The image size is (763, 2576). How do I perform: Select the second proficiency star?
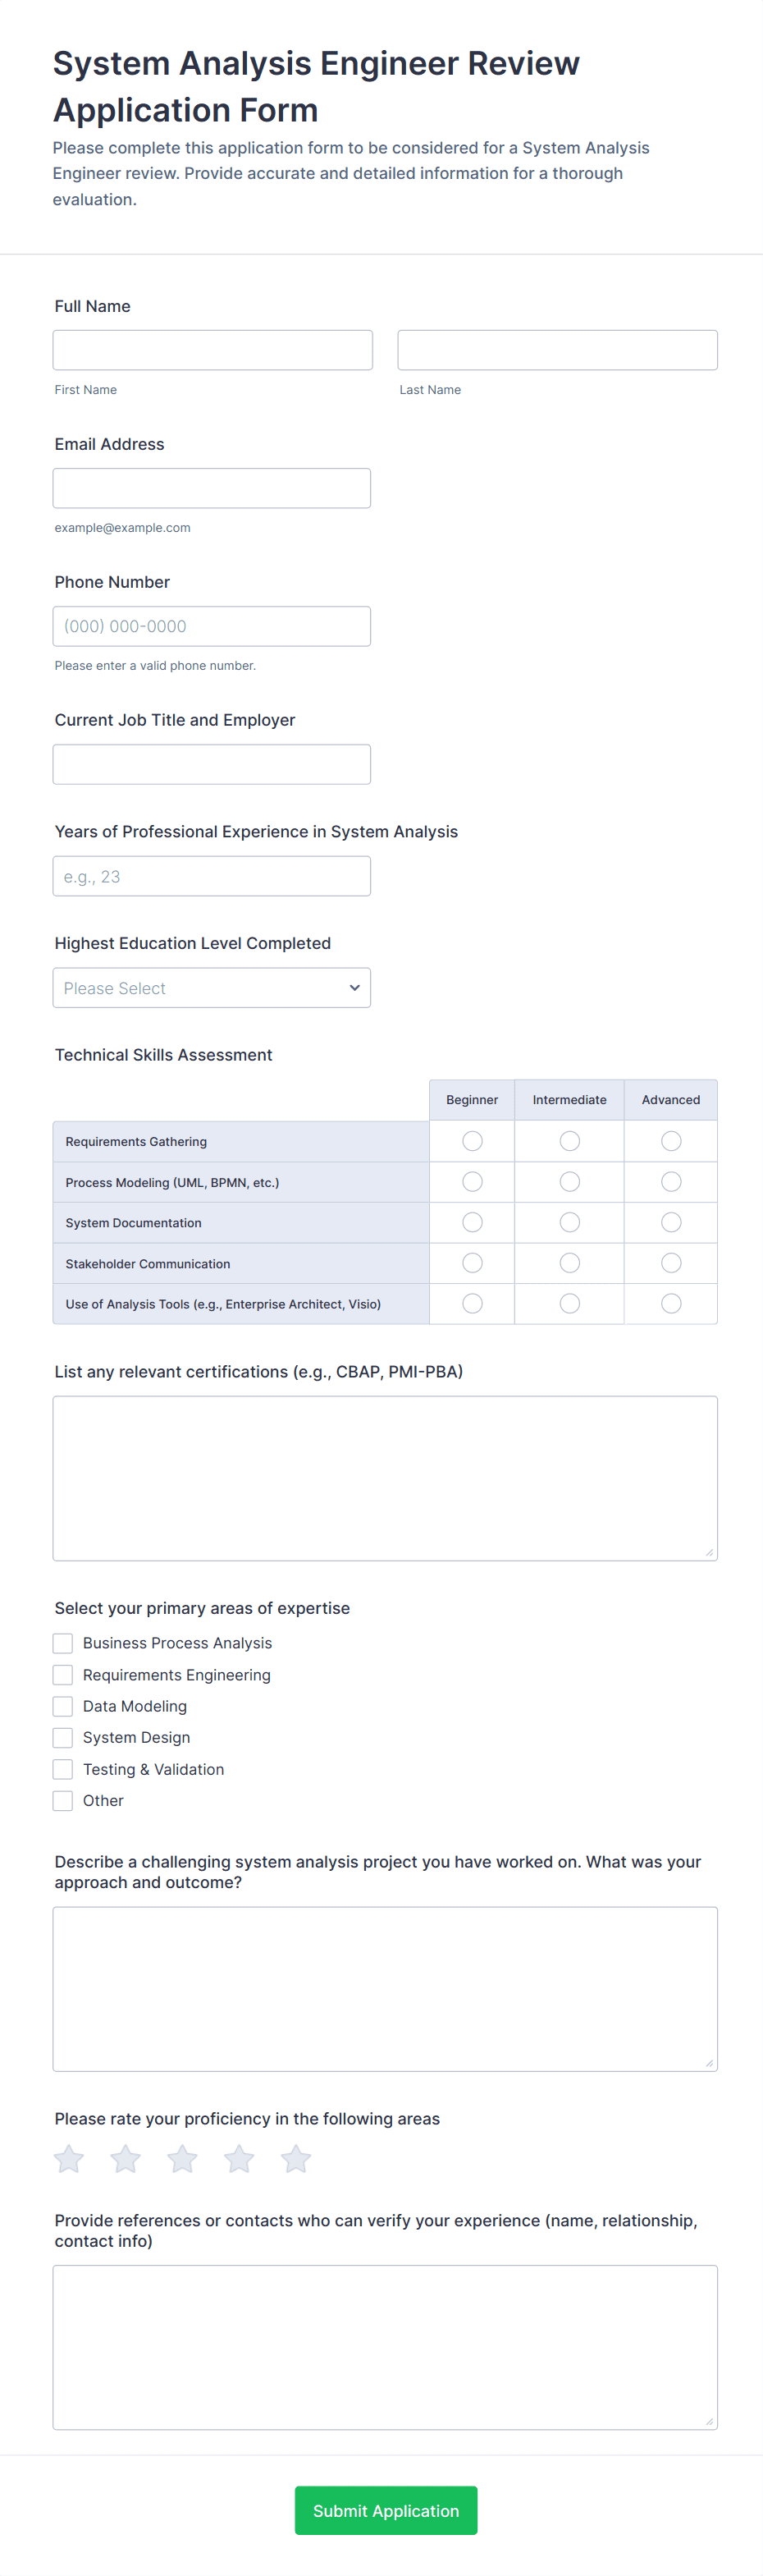[x=126, y=2159]
